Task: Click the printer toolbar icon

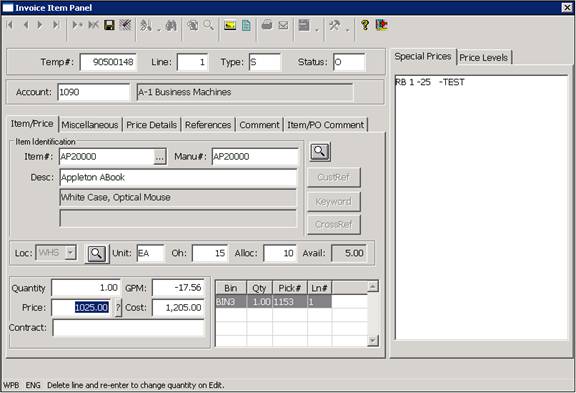Action: point(267,25)
